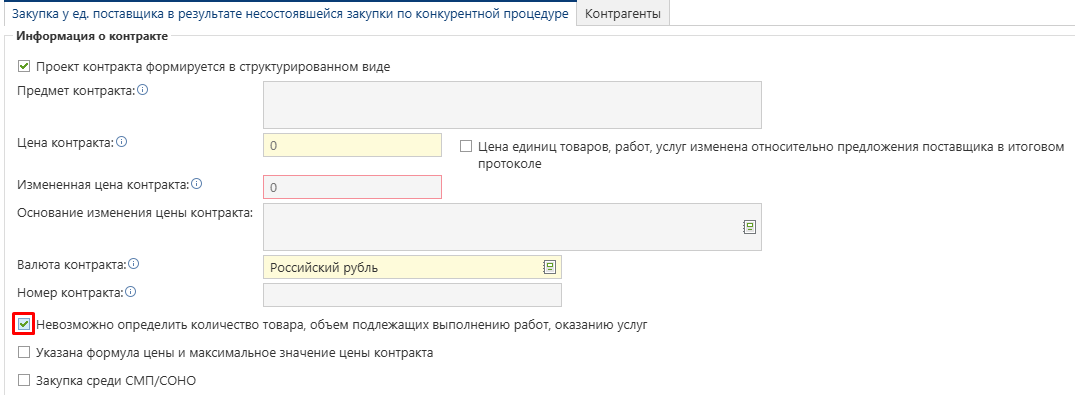Uncheck Невозможно определить количество товара checkbox
1075x395 pixels.
point(25,324)
